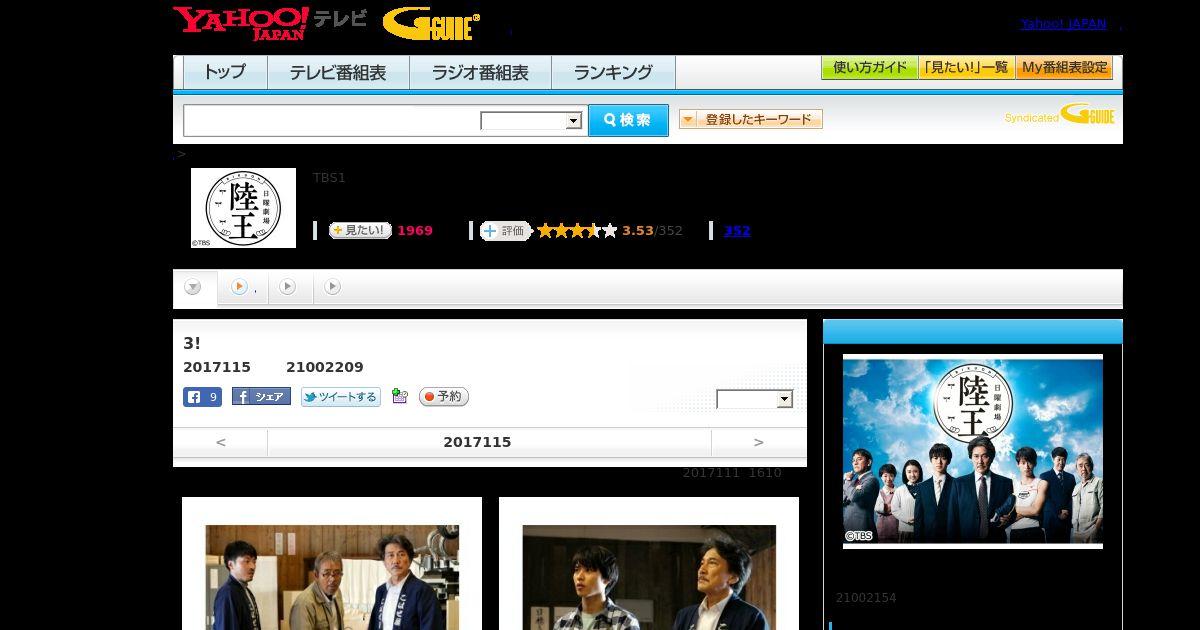The height and width of the screenshot is (630, 1200).
Task: Go to next date with > arrow
Action: [759, 442]
